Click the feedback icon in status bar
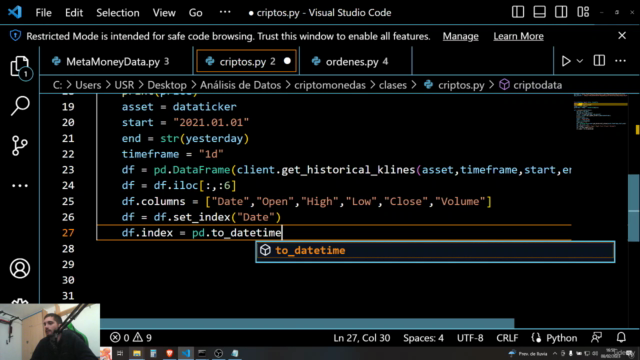 coord(596,338)
